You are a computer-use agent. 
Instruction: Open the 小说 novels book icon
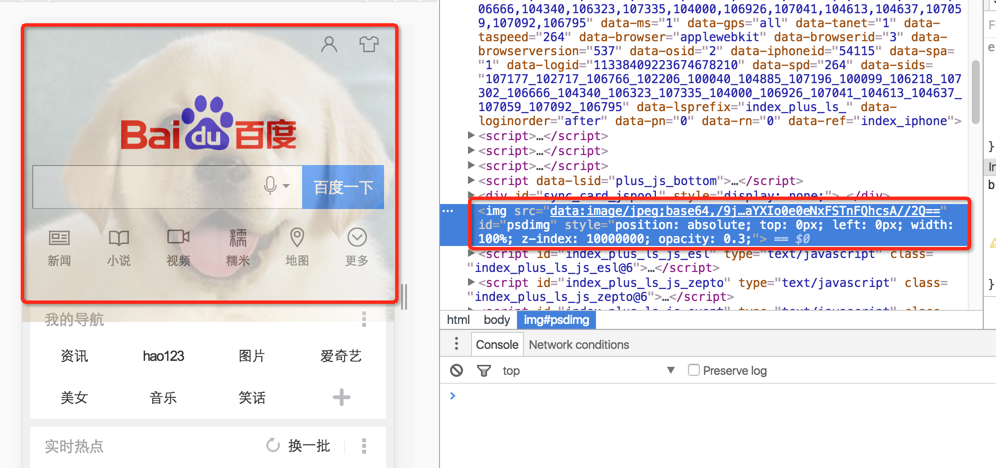(119, 238)
